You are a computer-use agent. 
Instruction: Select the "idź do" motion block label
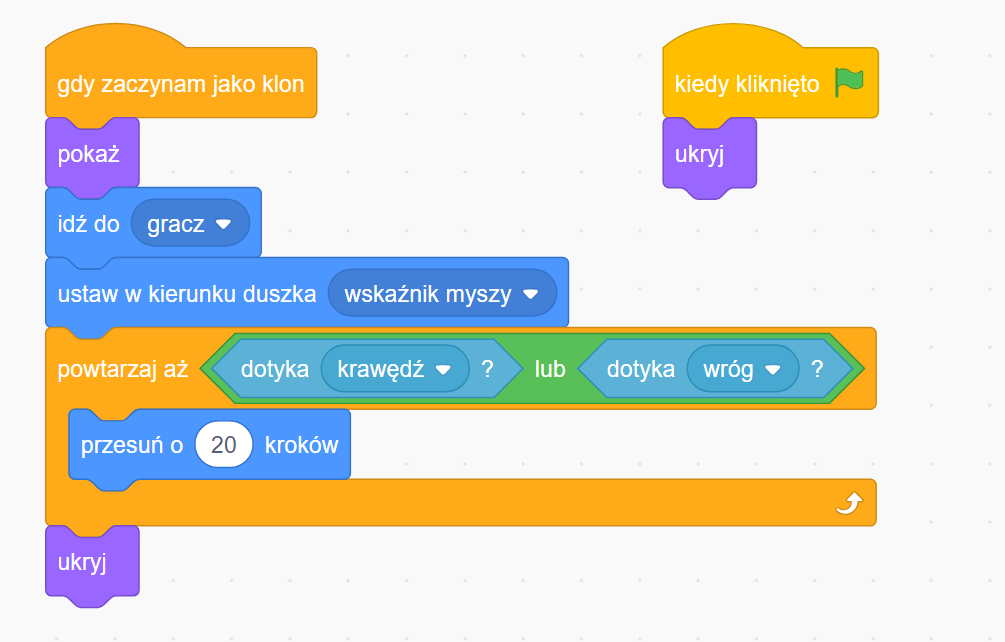point(88,224)
